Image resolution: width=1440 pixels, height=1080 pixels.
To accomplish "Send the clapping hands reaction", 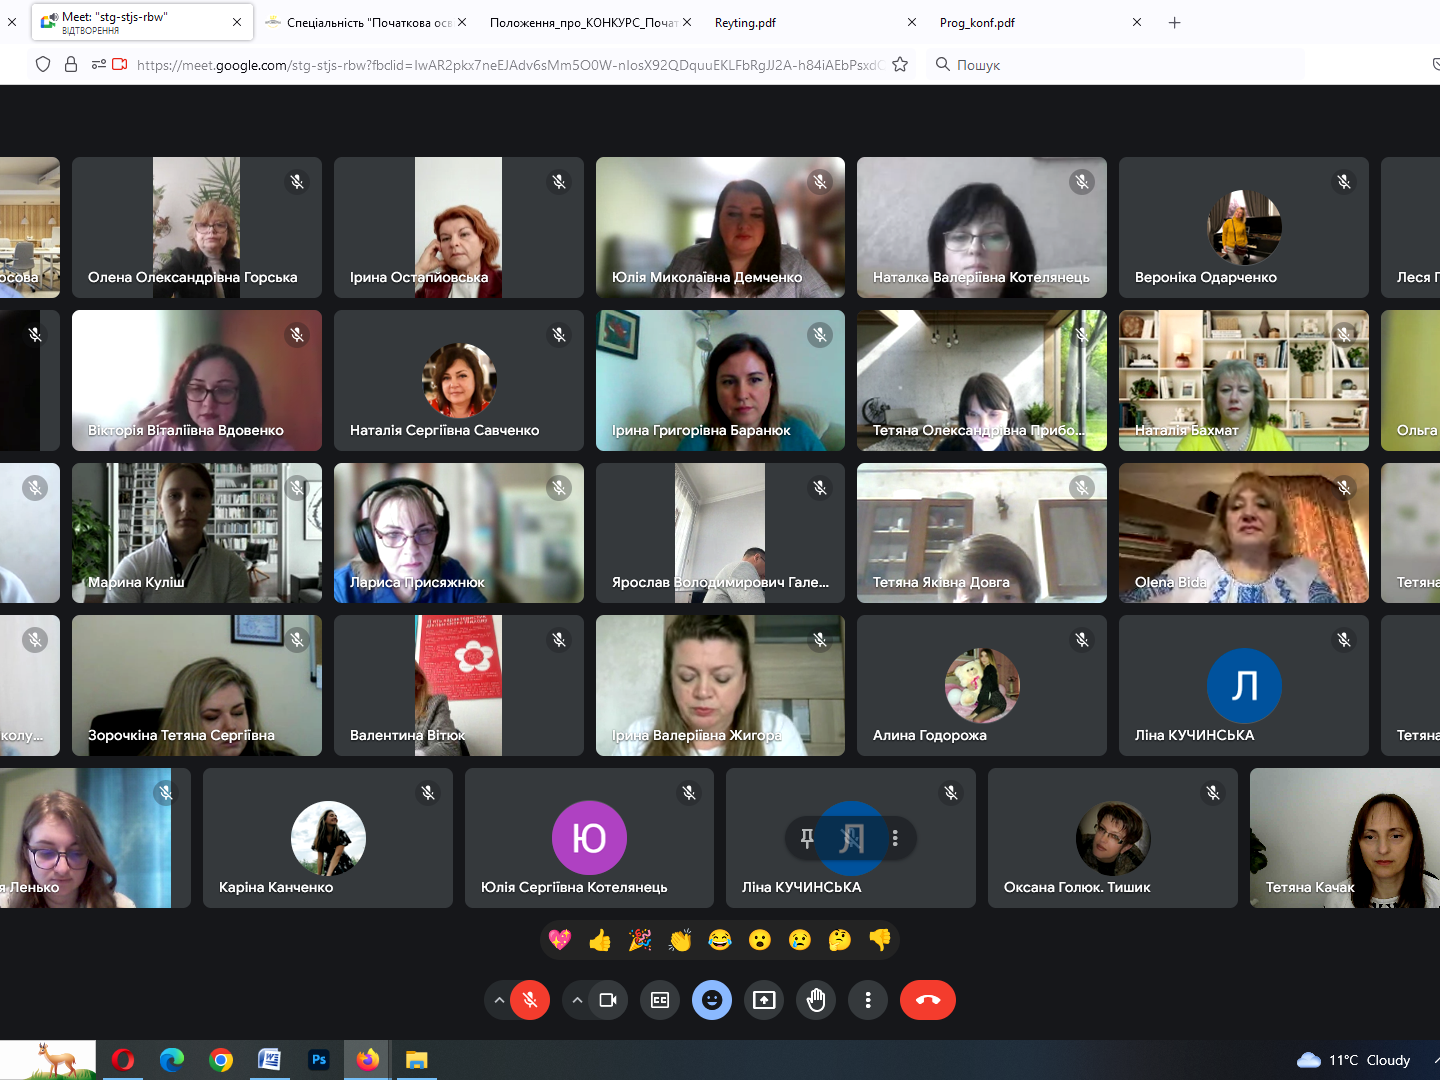I will coord(680,940).
